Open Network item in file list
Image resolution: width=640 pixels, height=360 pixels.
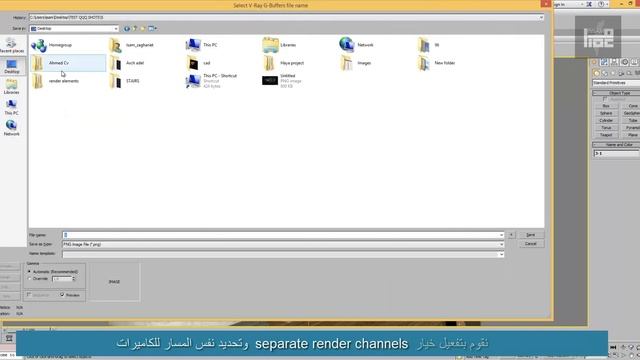[356, 45]
